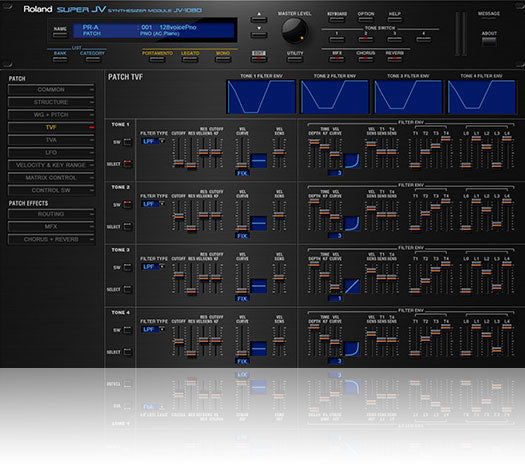Switch to the TVA page
The height and width of the screenshot is (468, 525).
(51, 140)
